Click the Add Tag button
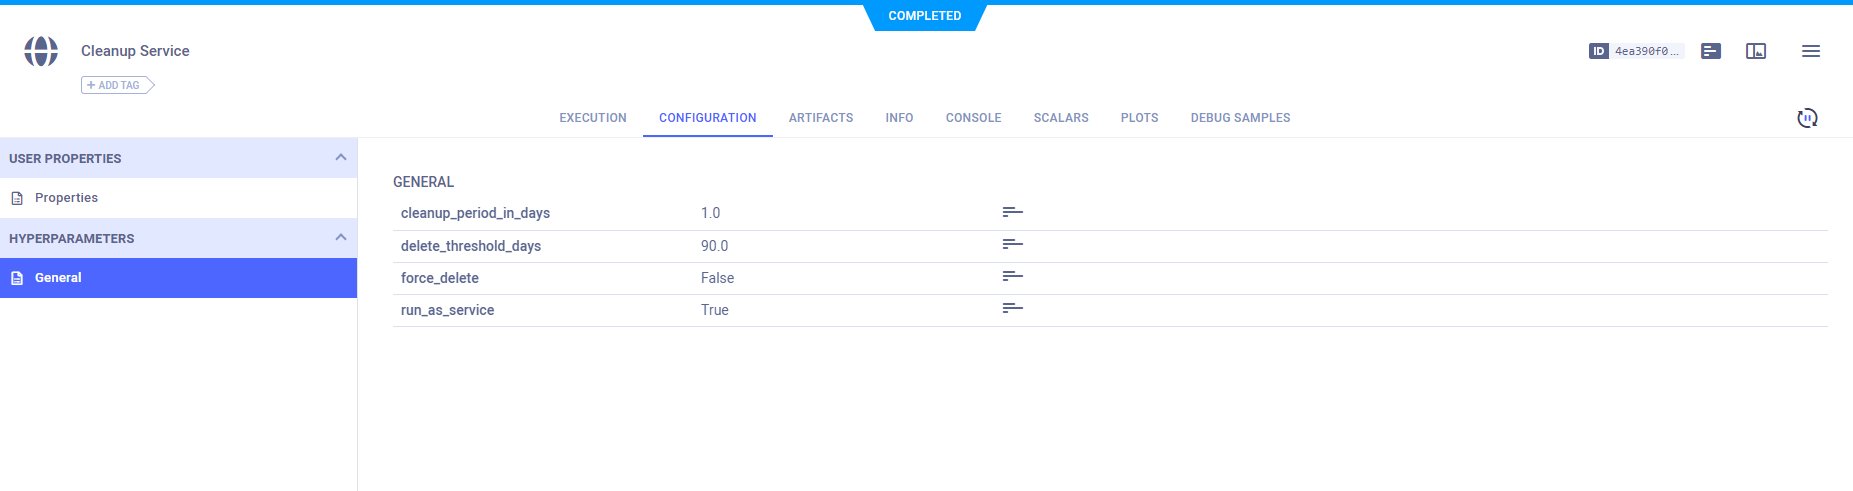Viewport: 1853px width, 491px height. (x=117, y=85)
